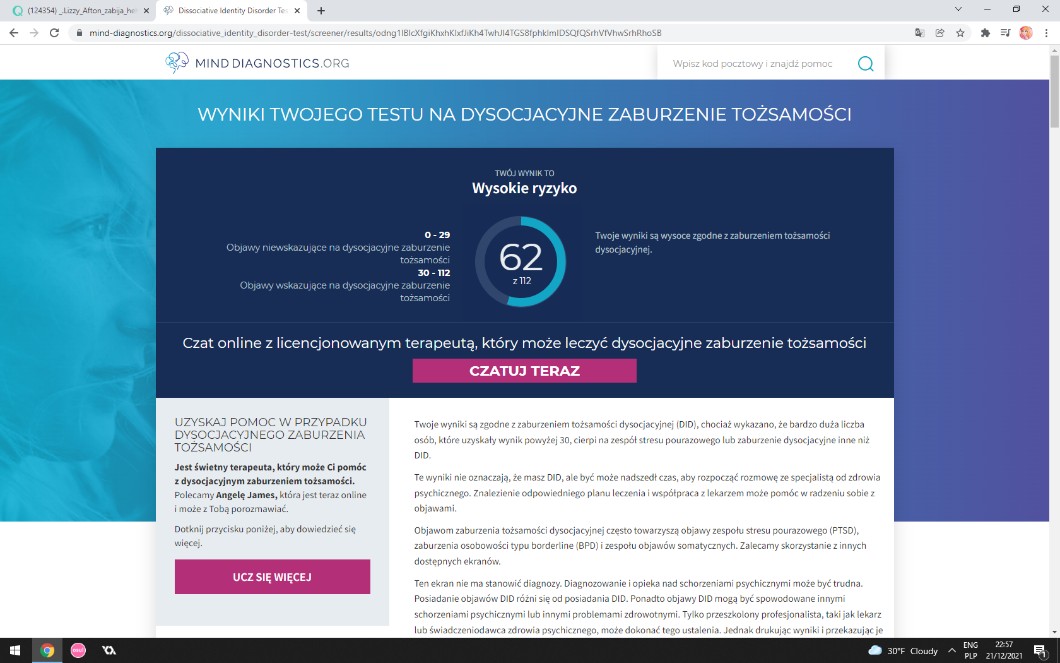Open the Windows Start menu
The width and height of the screenshot is (1060, 663).
click(16, 650)
